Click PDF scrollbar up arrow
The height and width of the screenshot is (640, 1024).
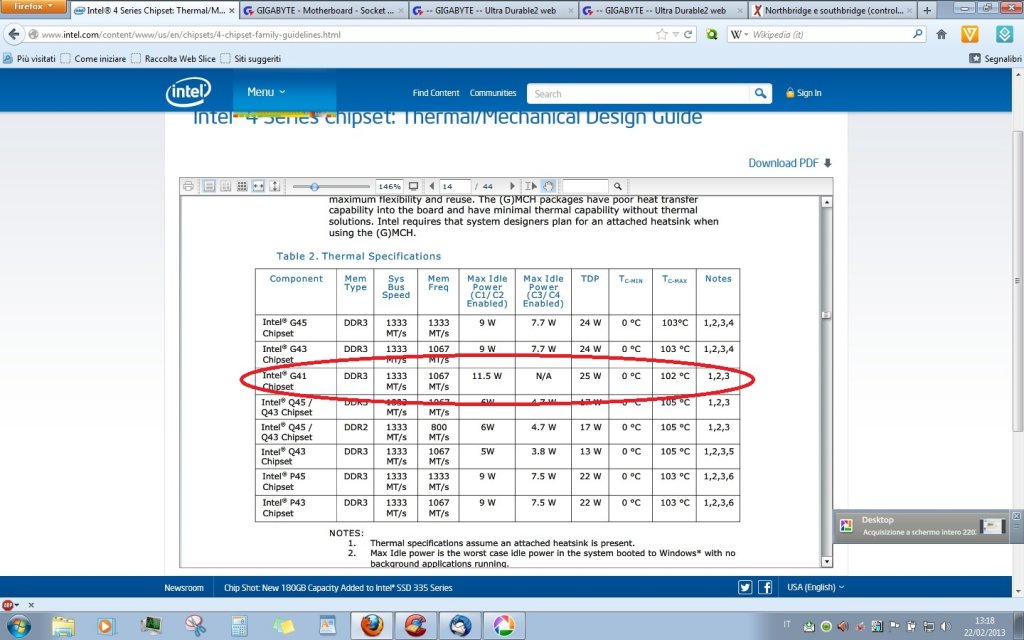(826, 202)
